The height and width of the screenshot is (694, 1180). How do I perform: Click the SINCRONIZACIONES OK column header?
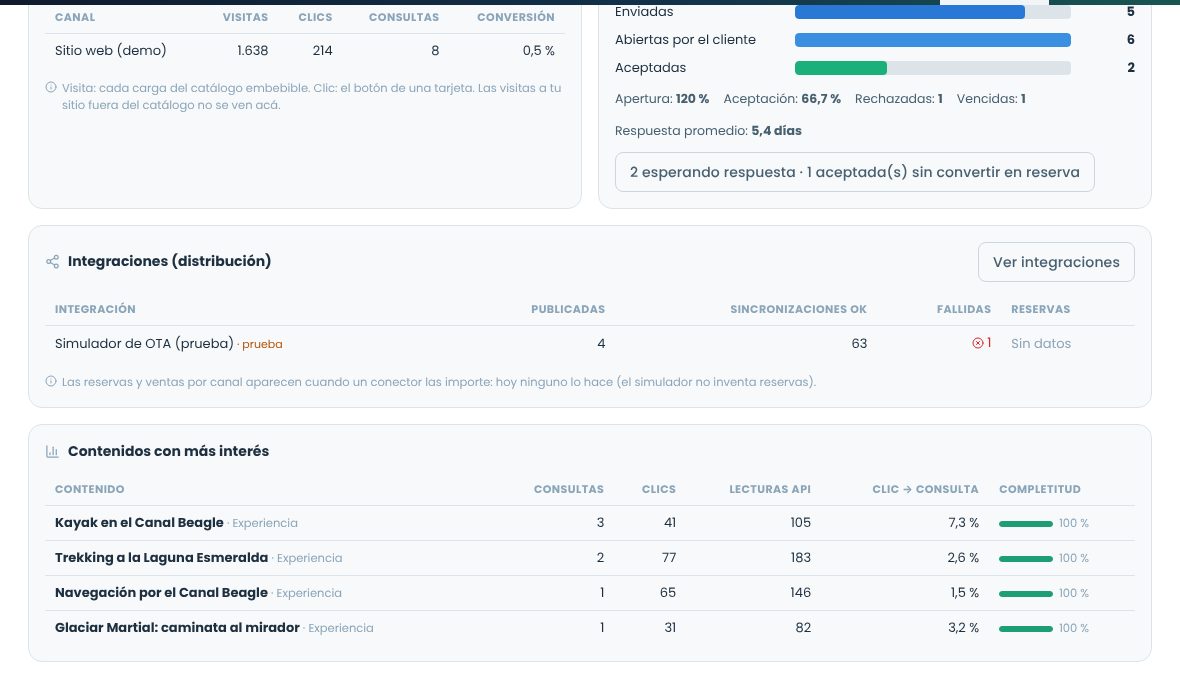coord(798,309)
